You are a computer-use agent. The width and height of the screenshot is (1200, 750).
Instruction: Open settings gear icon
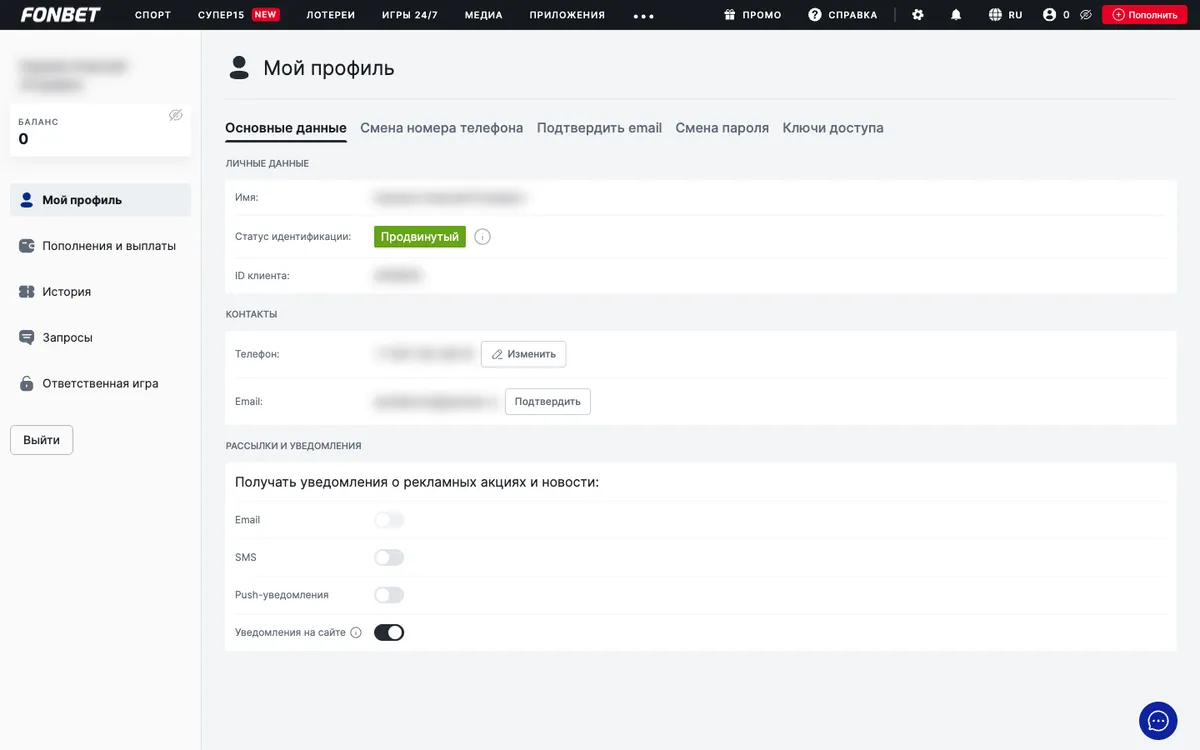point(918,15)
